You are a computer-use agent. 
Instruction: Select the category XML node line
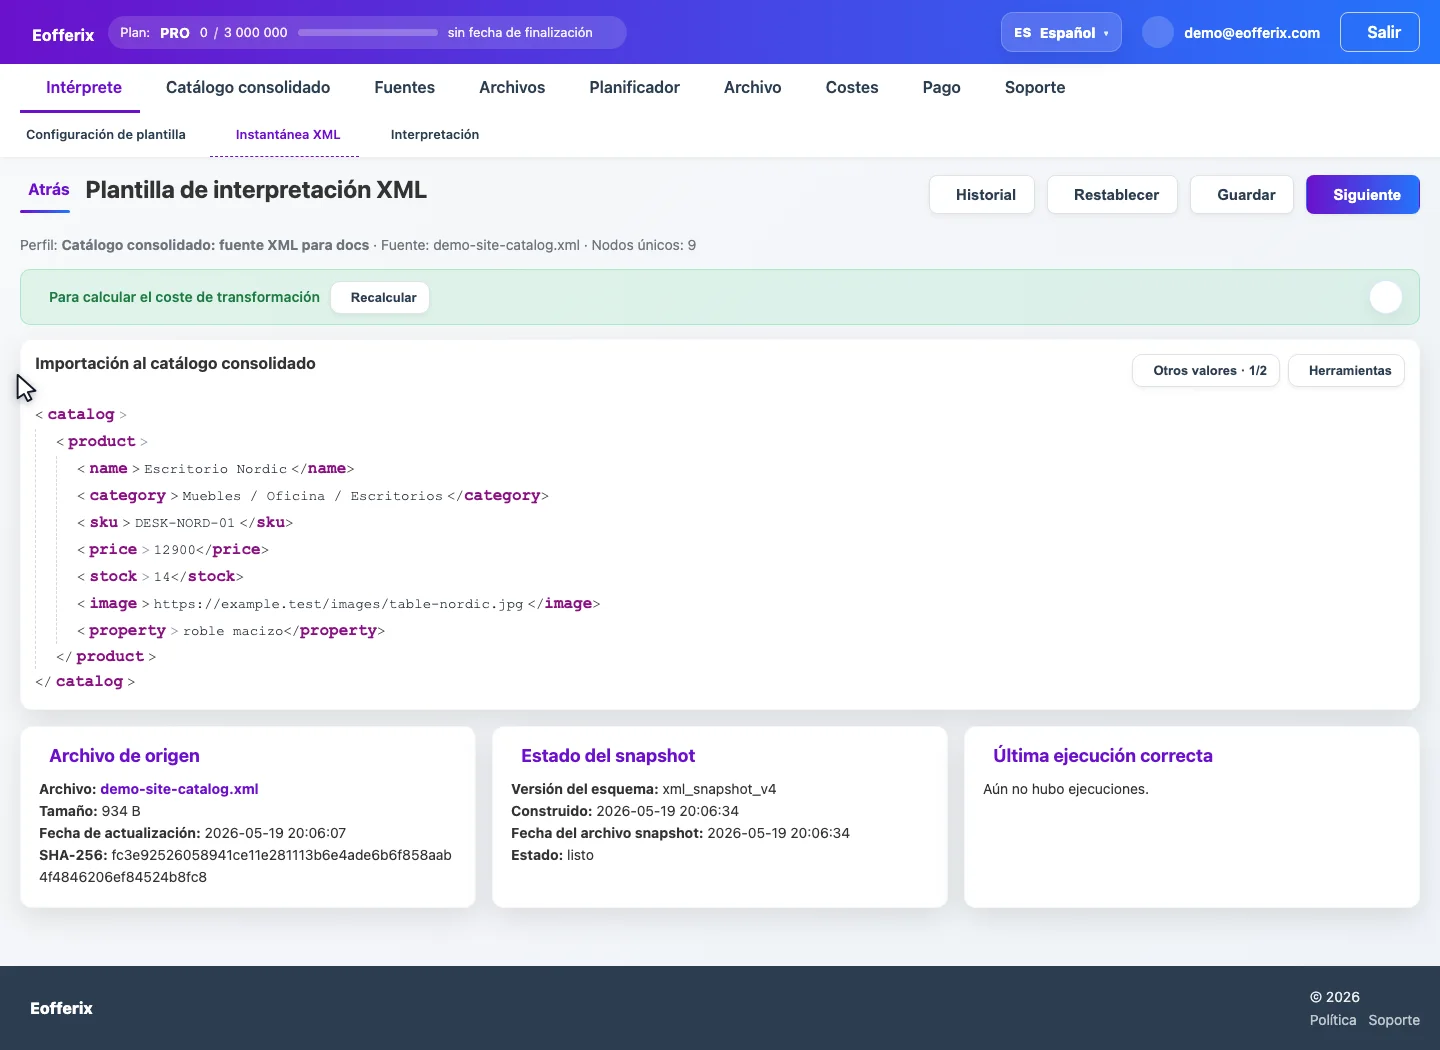pos(313,495)
